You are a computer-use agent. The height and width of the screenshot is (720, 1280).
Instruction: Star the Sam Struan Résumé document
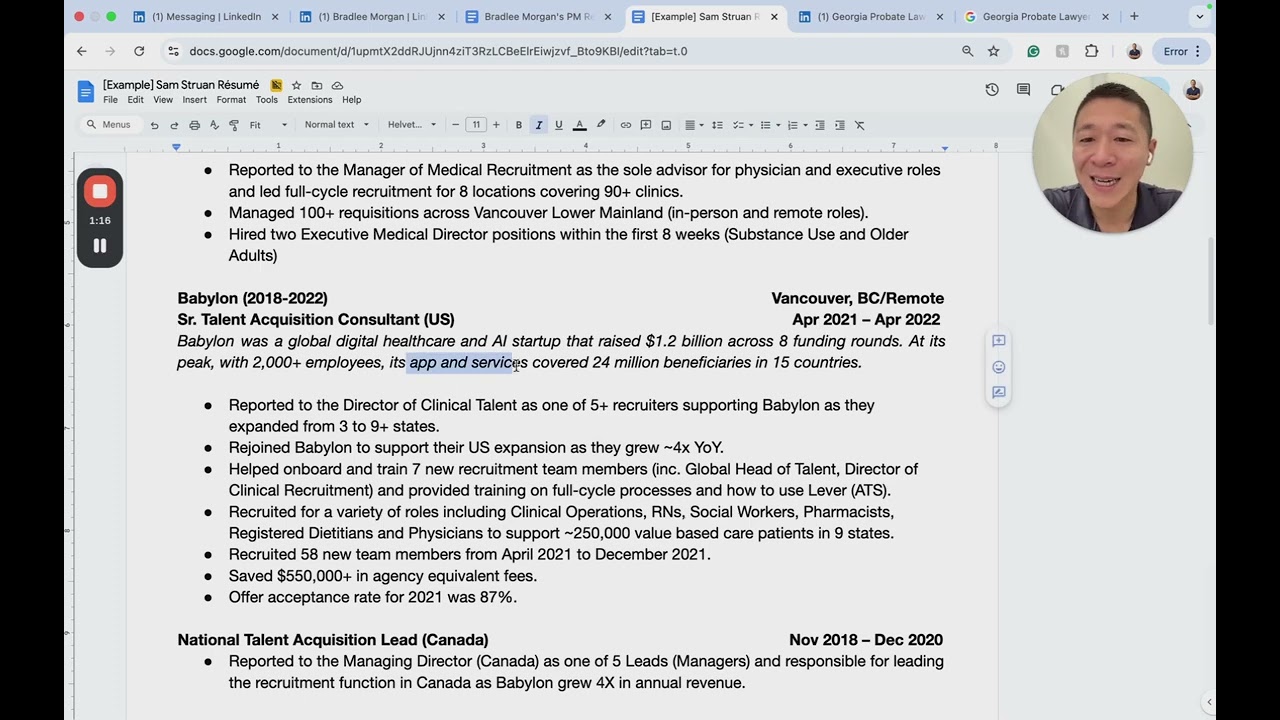(296, 85)
